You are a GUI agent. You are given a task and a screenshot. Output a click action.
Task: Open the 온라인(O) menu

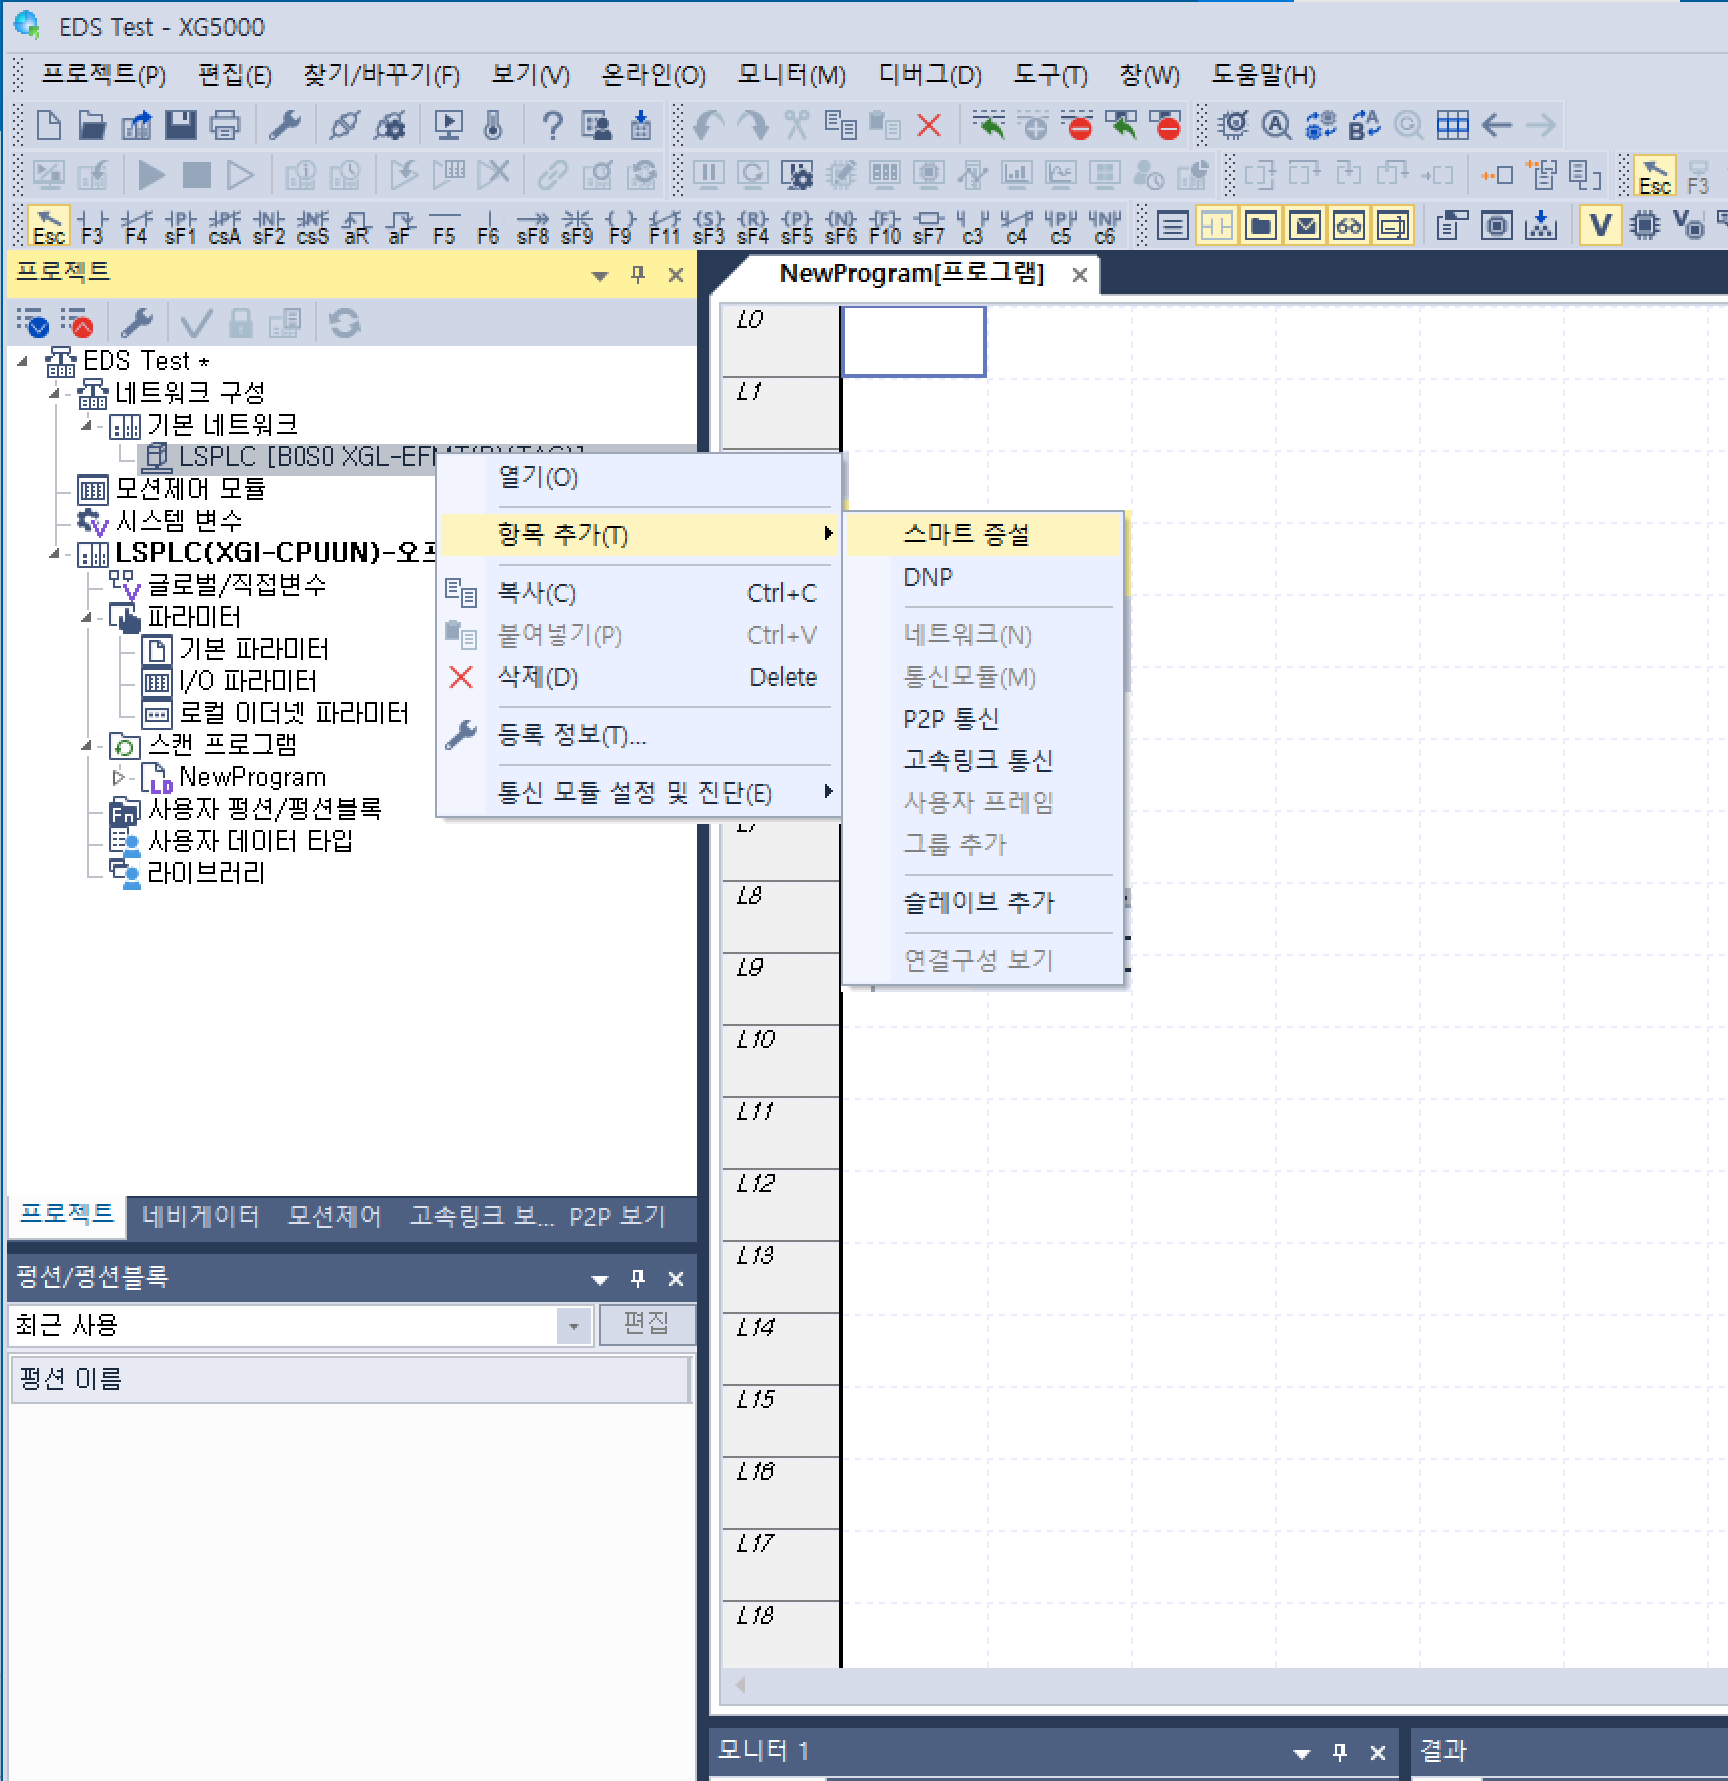click(x=652, y=75)
